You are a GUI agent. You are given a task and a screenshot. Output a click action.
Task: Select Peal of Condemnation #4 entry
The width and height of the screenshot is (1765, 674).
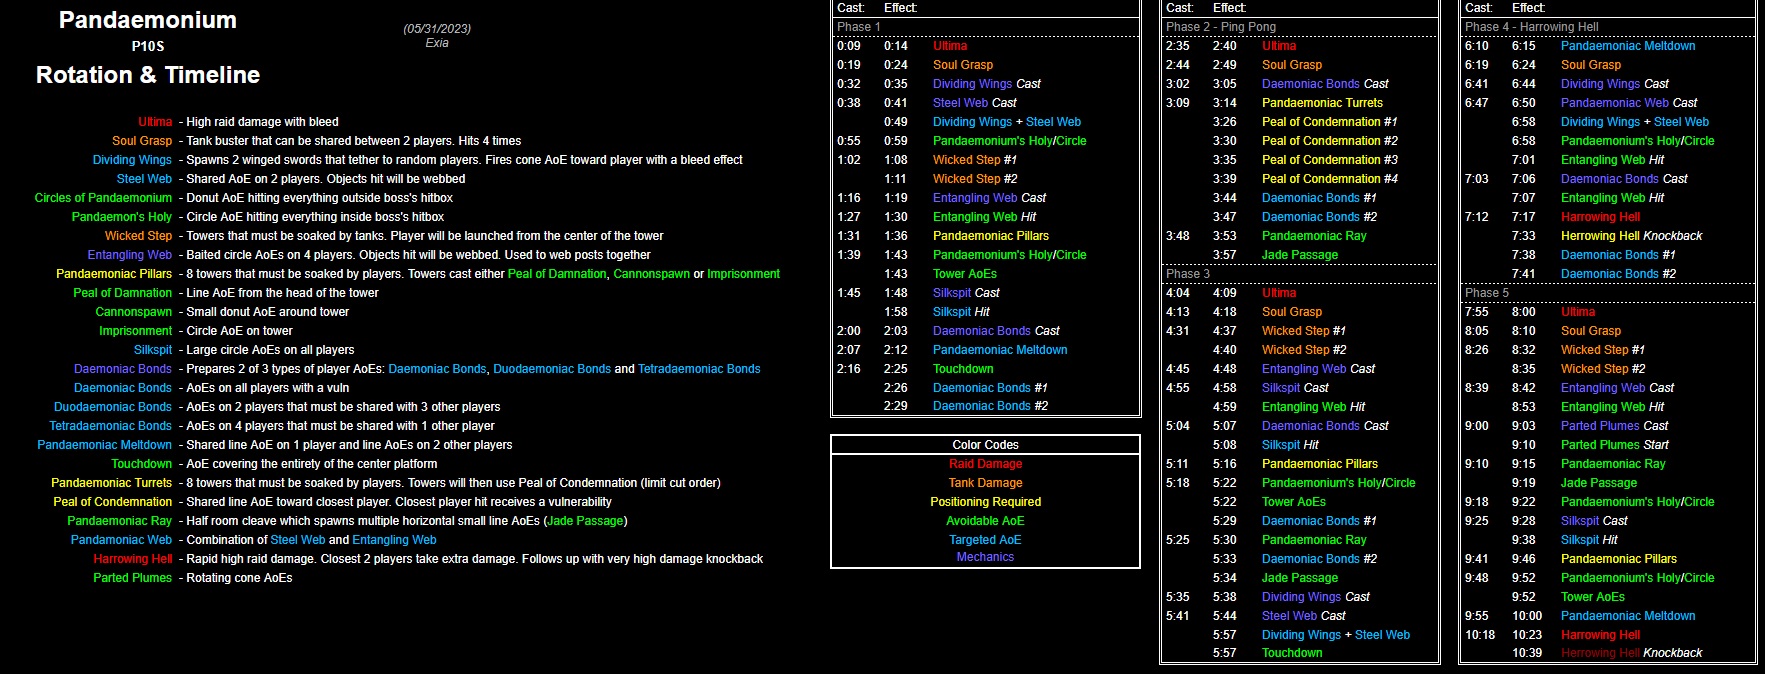1329,179
